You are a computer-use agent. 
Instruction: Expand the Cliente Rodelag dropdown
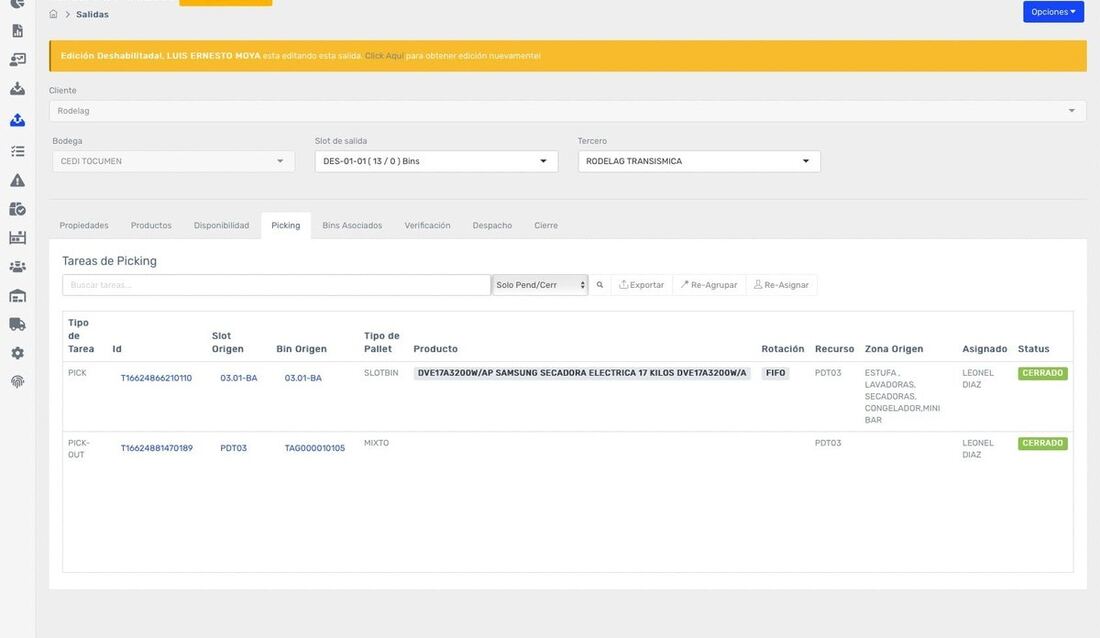tap(567, 111)
